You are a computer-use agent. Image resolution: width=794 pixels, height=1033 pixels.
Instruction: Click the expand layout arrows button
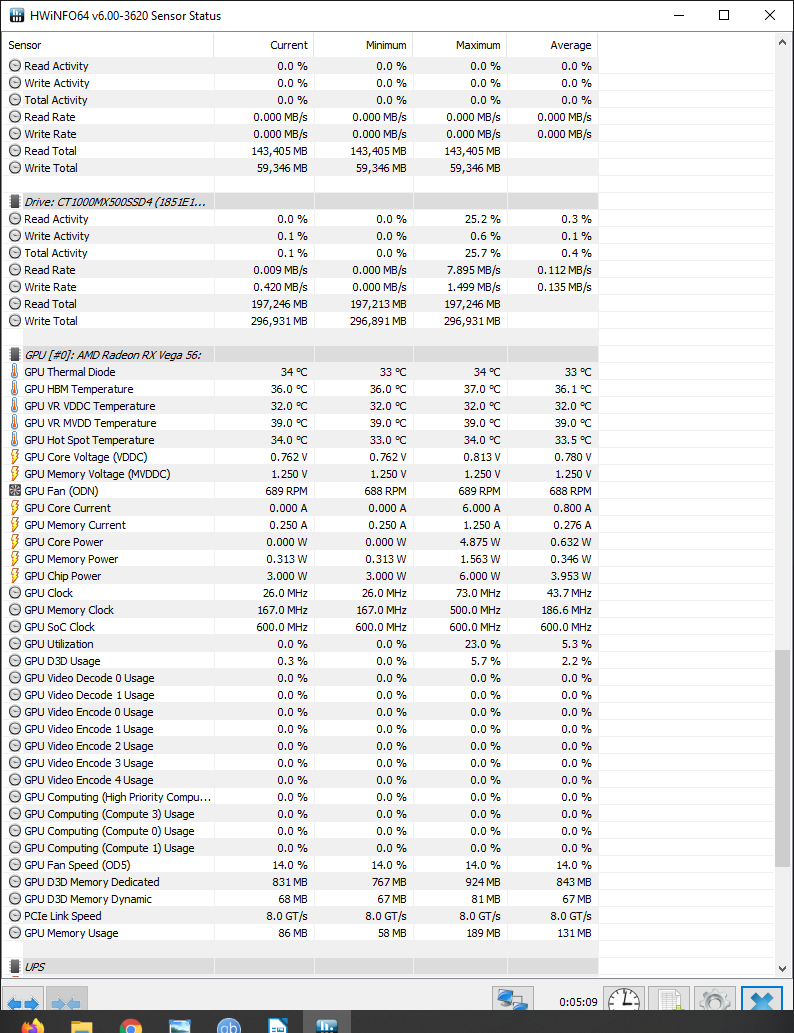click(23, 1003)
